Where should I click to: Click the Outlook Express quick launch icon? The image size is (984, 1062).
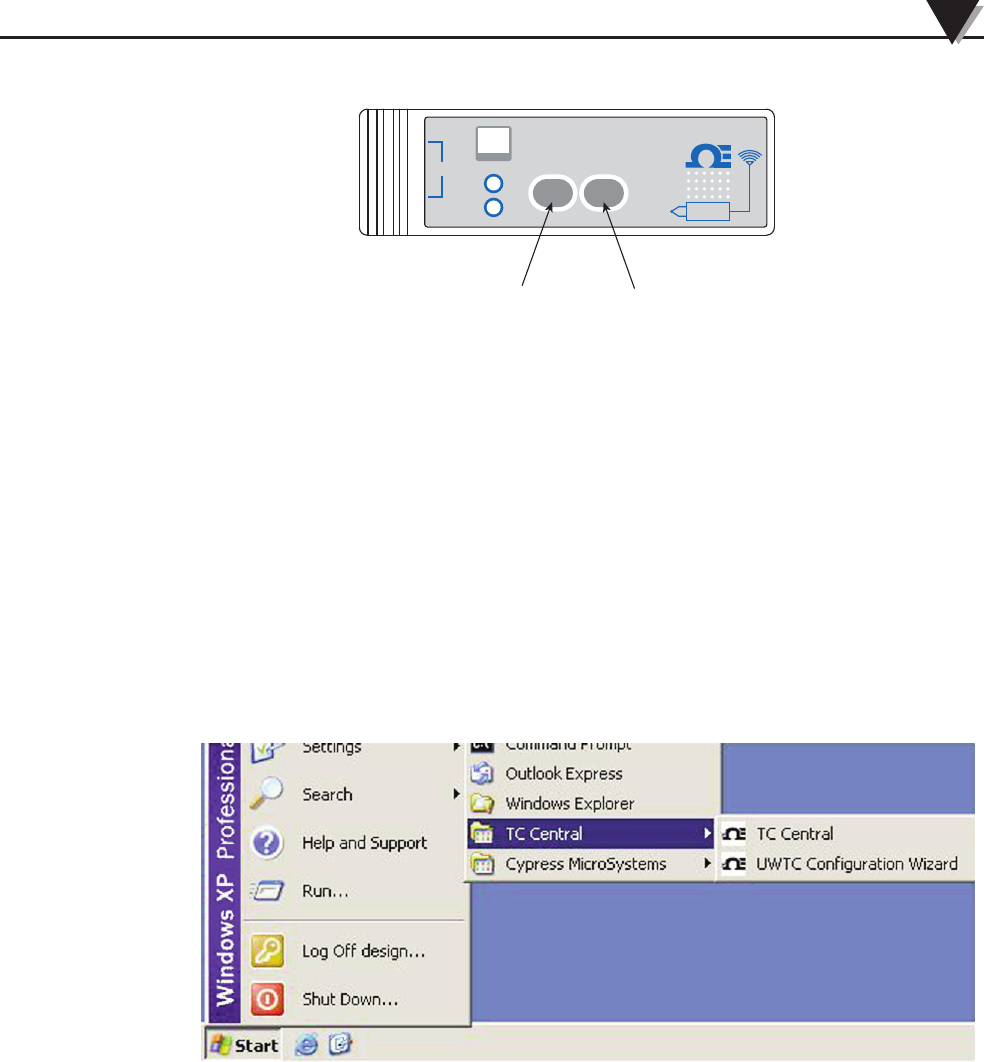pos(341,1044)
